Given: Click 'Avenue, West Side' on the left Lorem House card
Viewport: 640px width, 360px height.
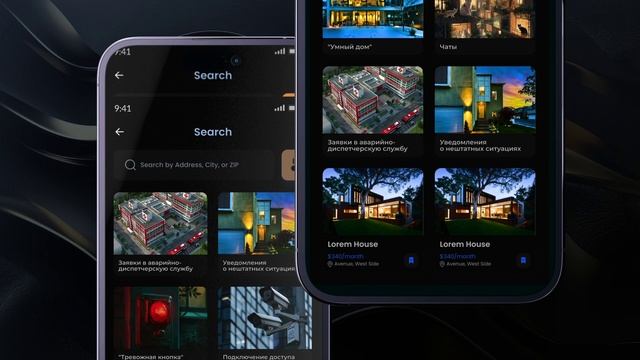Looking at the screenshot, I should click(x=356, y=264).
